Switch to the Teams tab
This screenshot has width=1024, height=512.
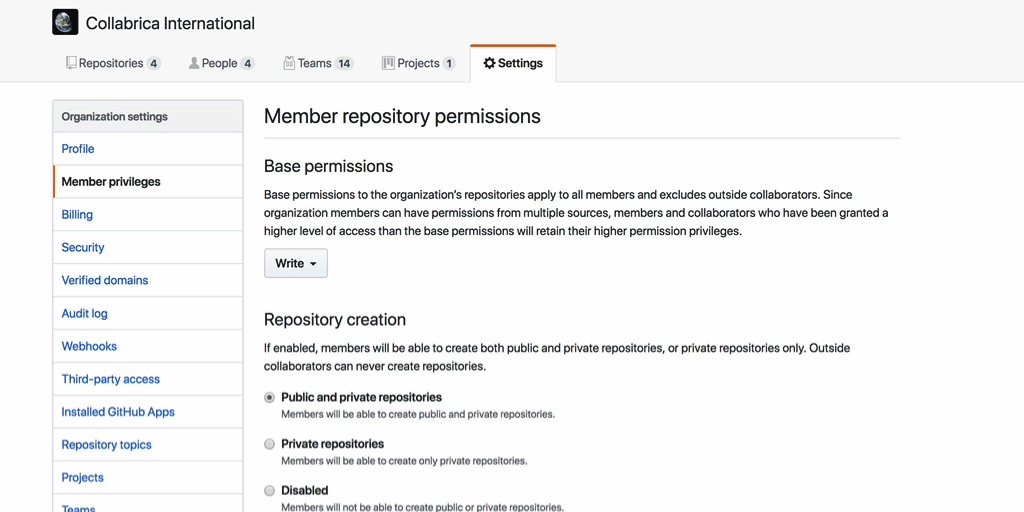tap(315, 63)
